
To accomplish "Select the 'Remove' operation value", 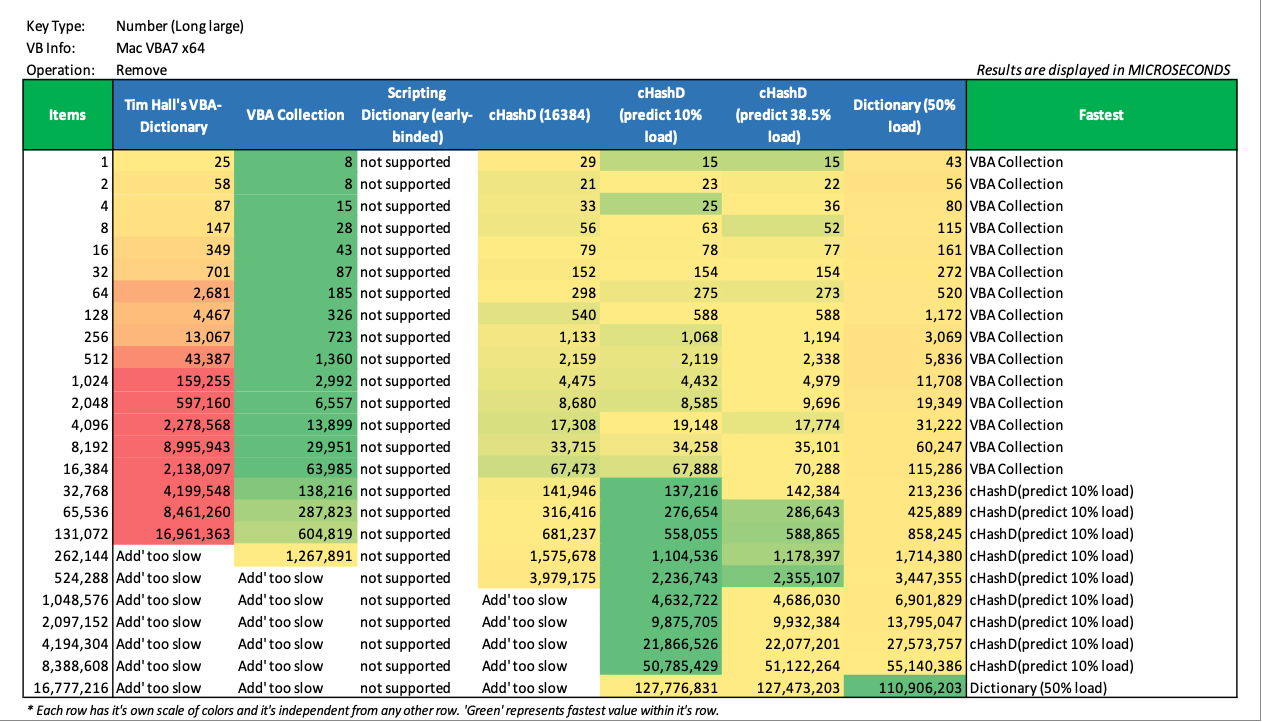I will coord(141,70).
